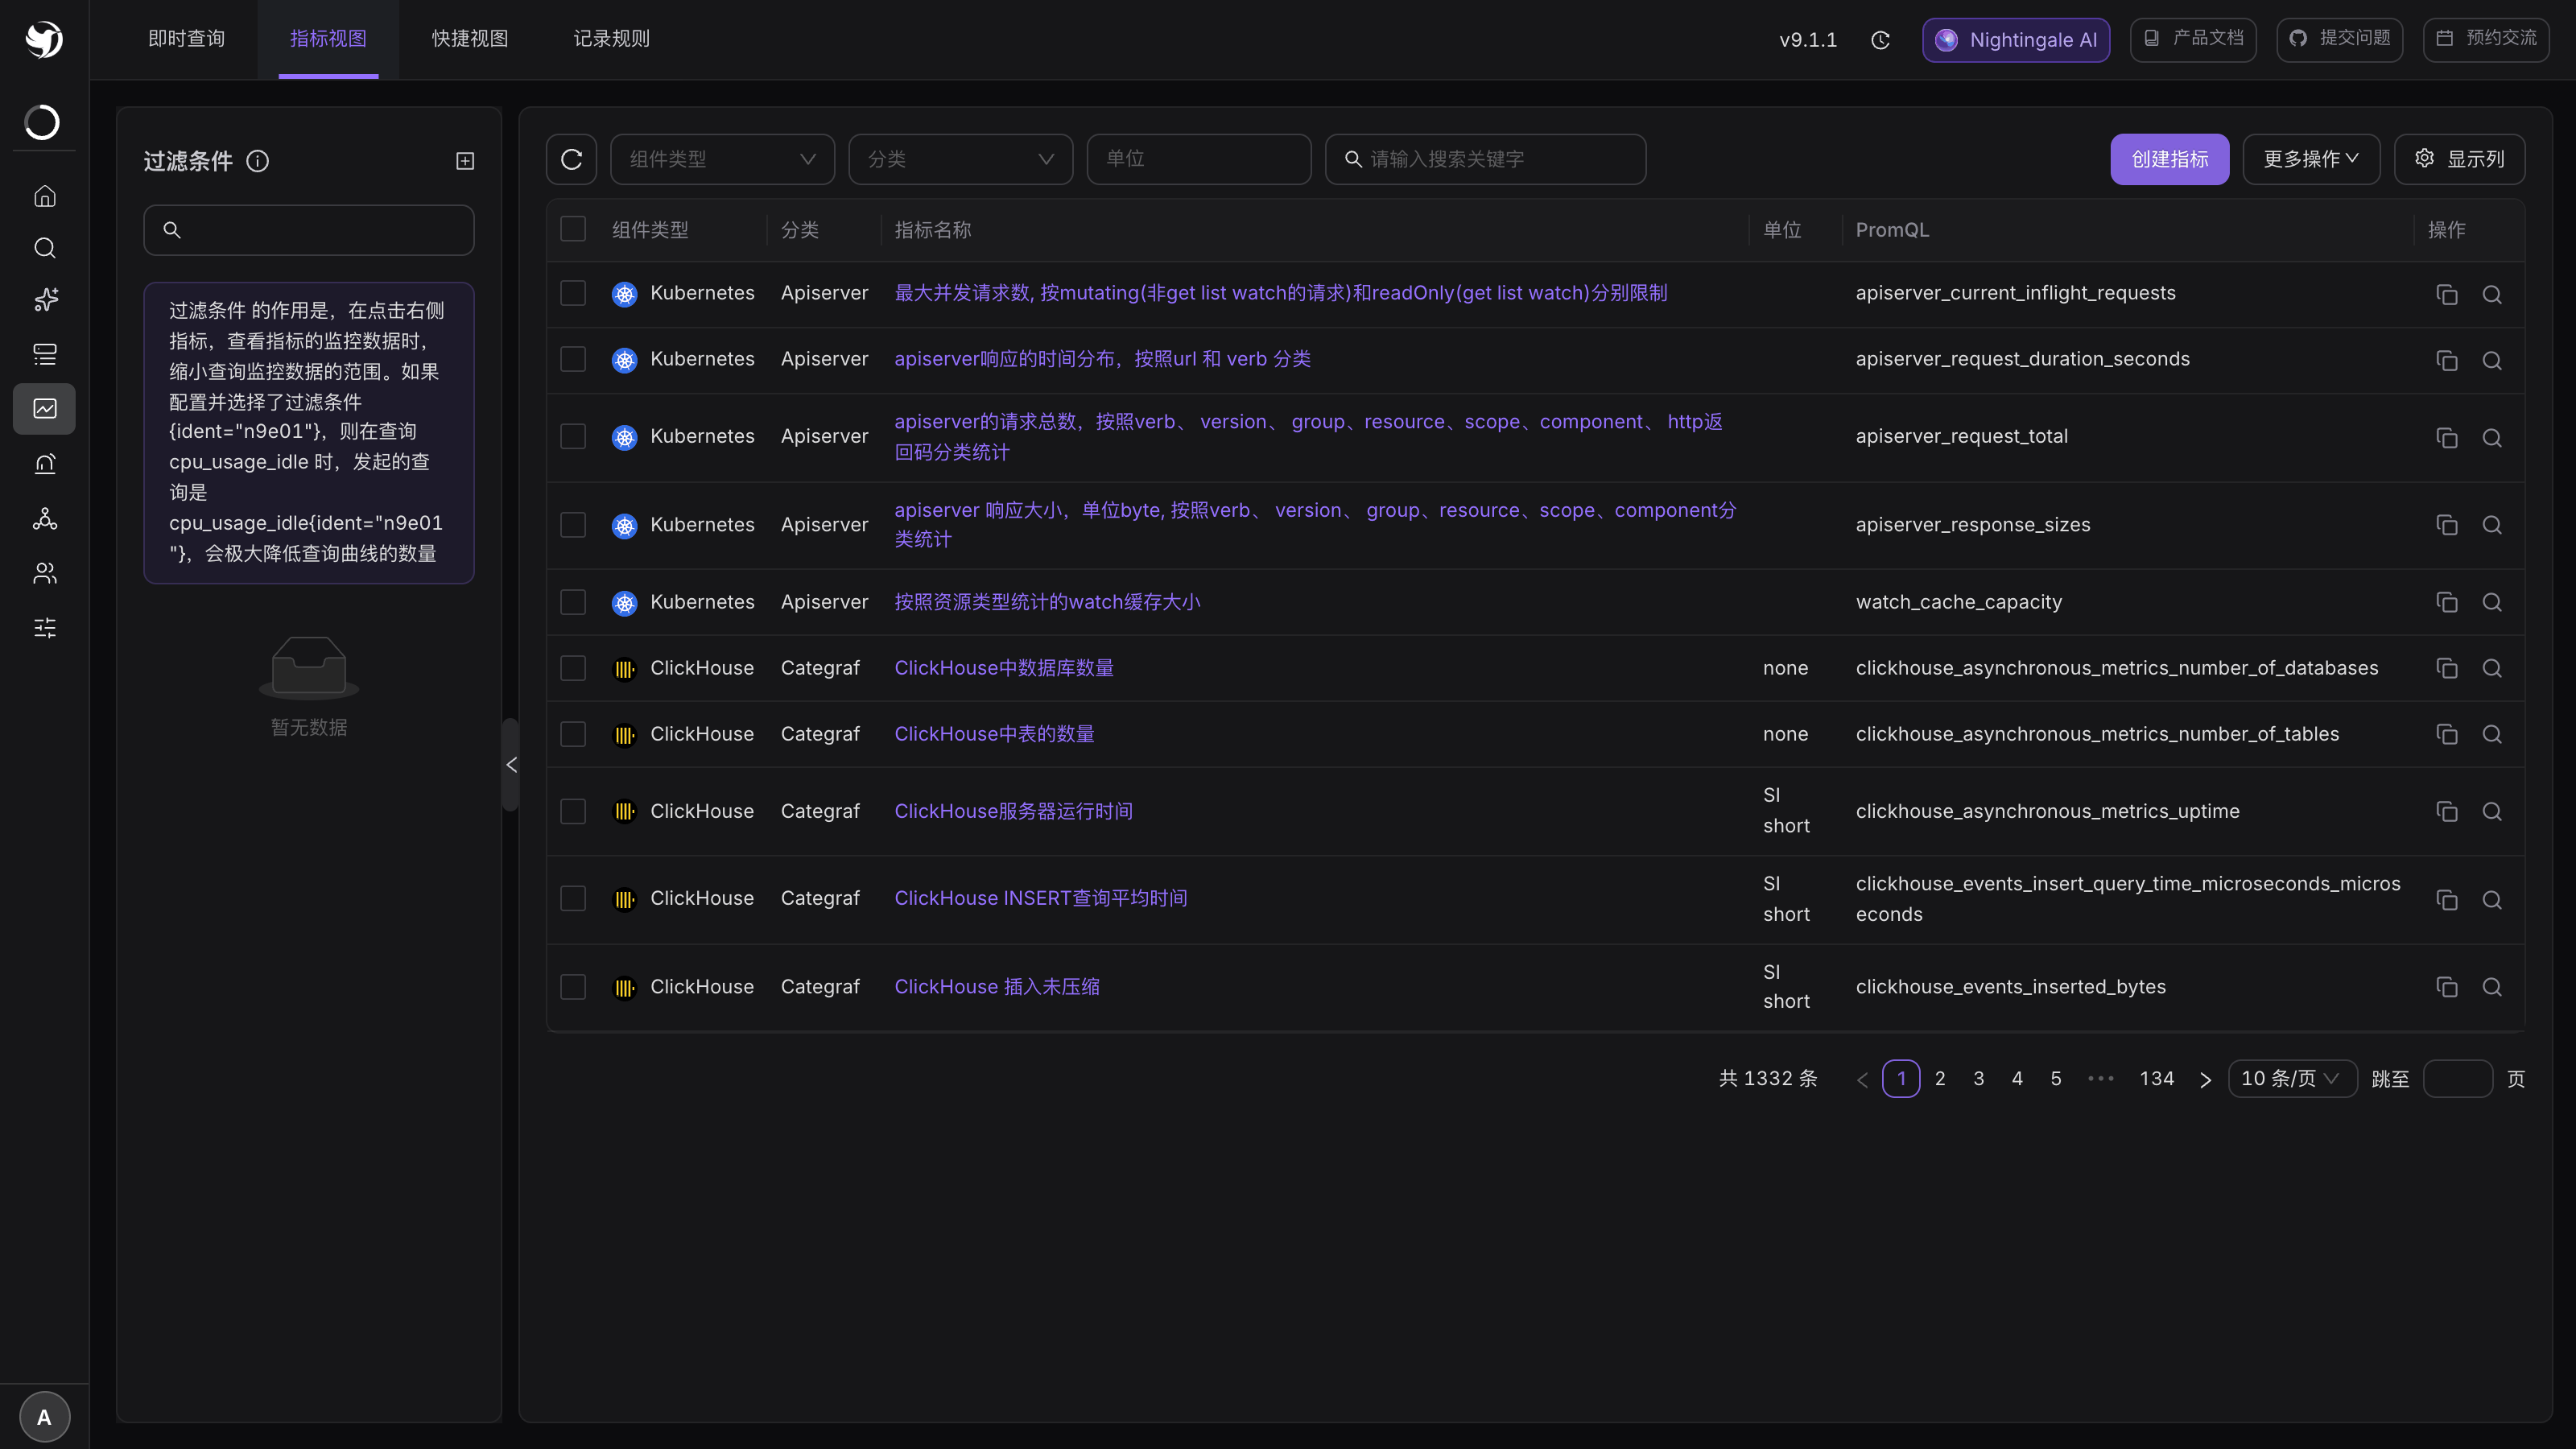Click the filter conditions info icon
The image size is (2576, 1449).
pyautogui.click(x=258, y=161)
